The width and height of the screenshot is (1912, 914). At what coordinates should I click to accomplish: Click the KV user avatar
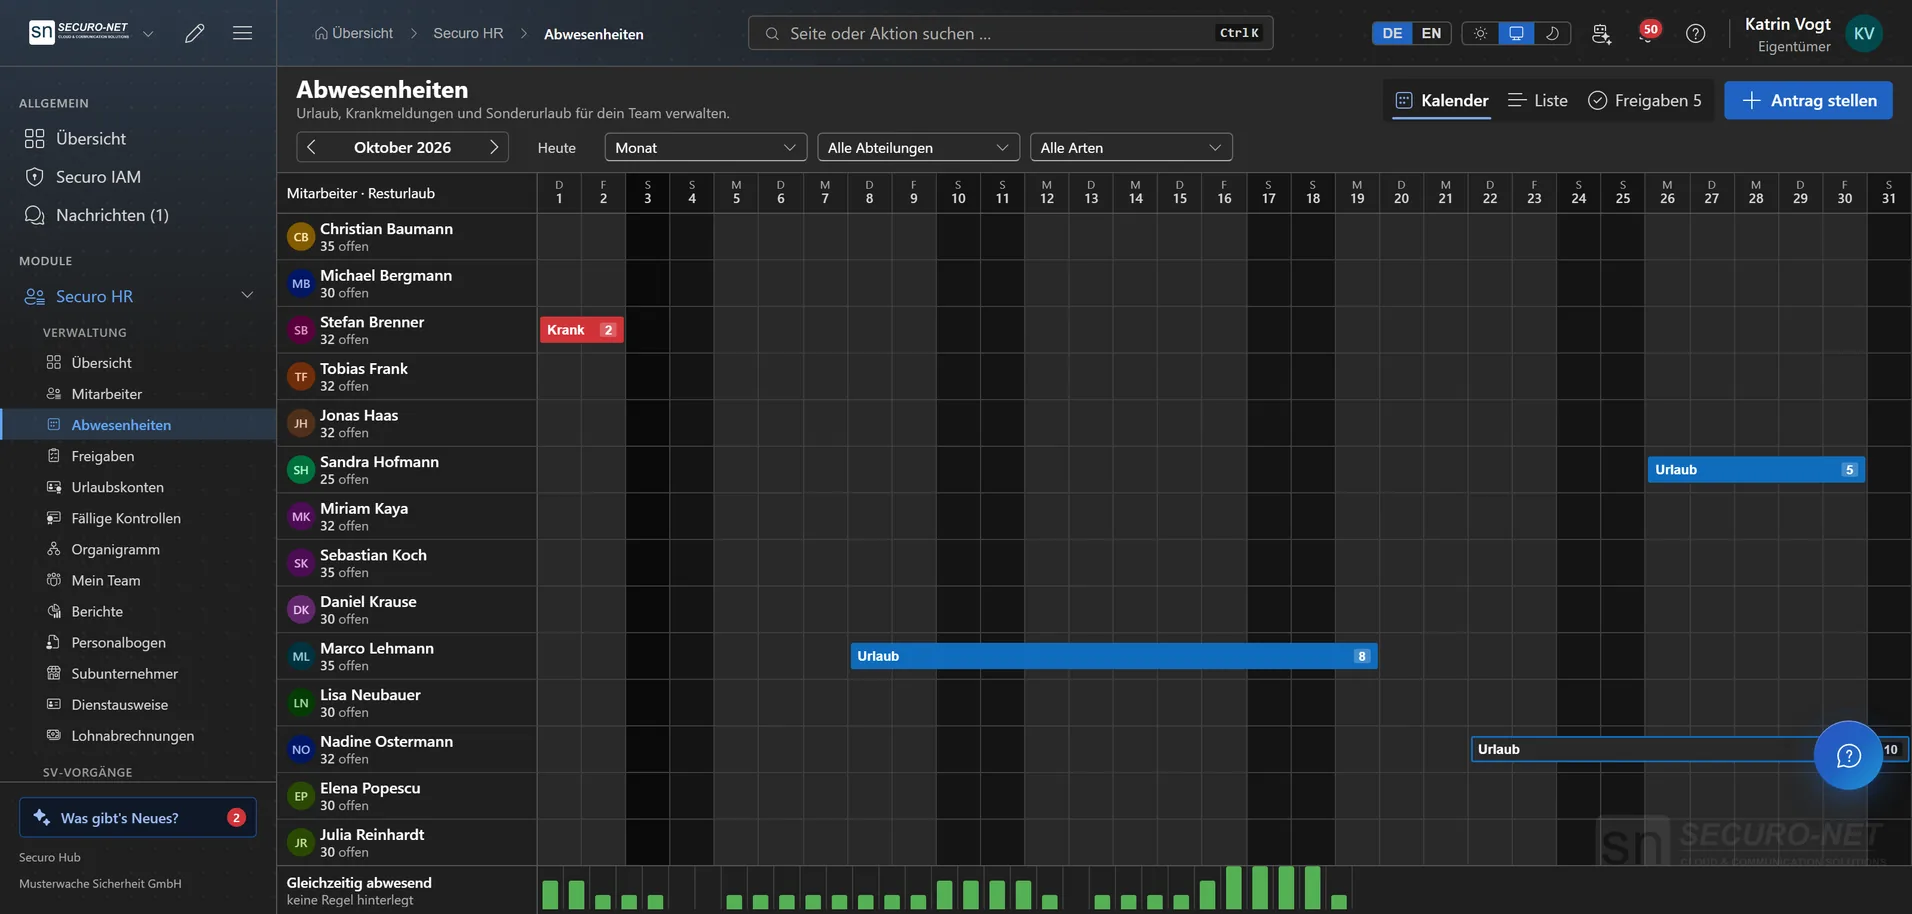tap(1864, 33)
